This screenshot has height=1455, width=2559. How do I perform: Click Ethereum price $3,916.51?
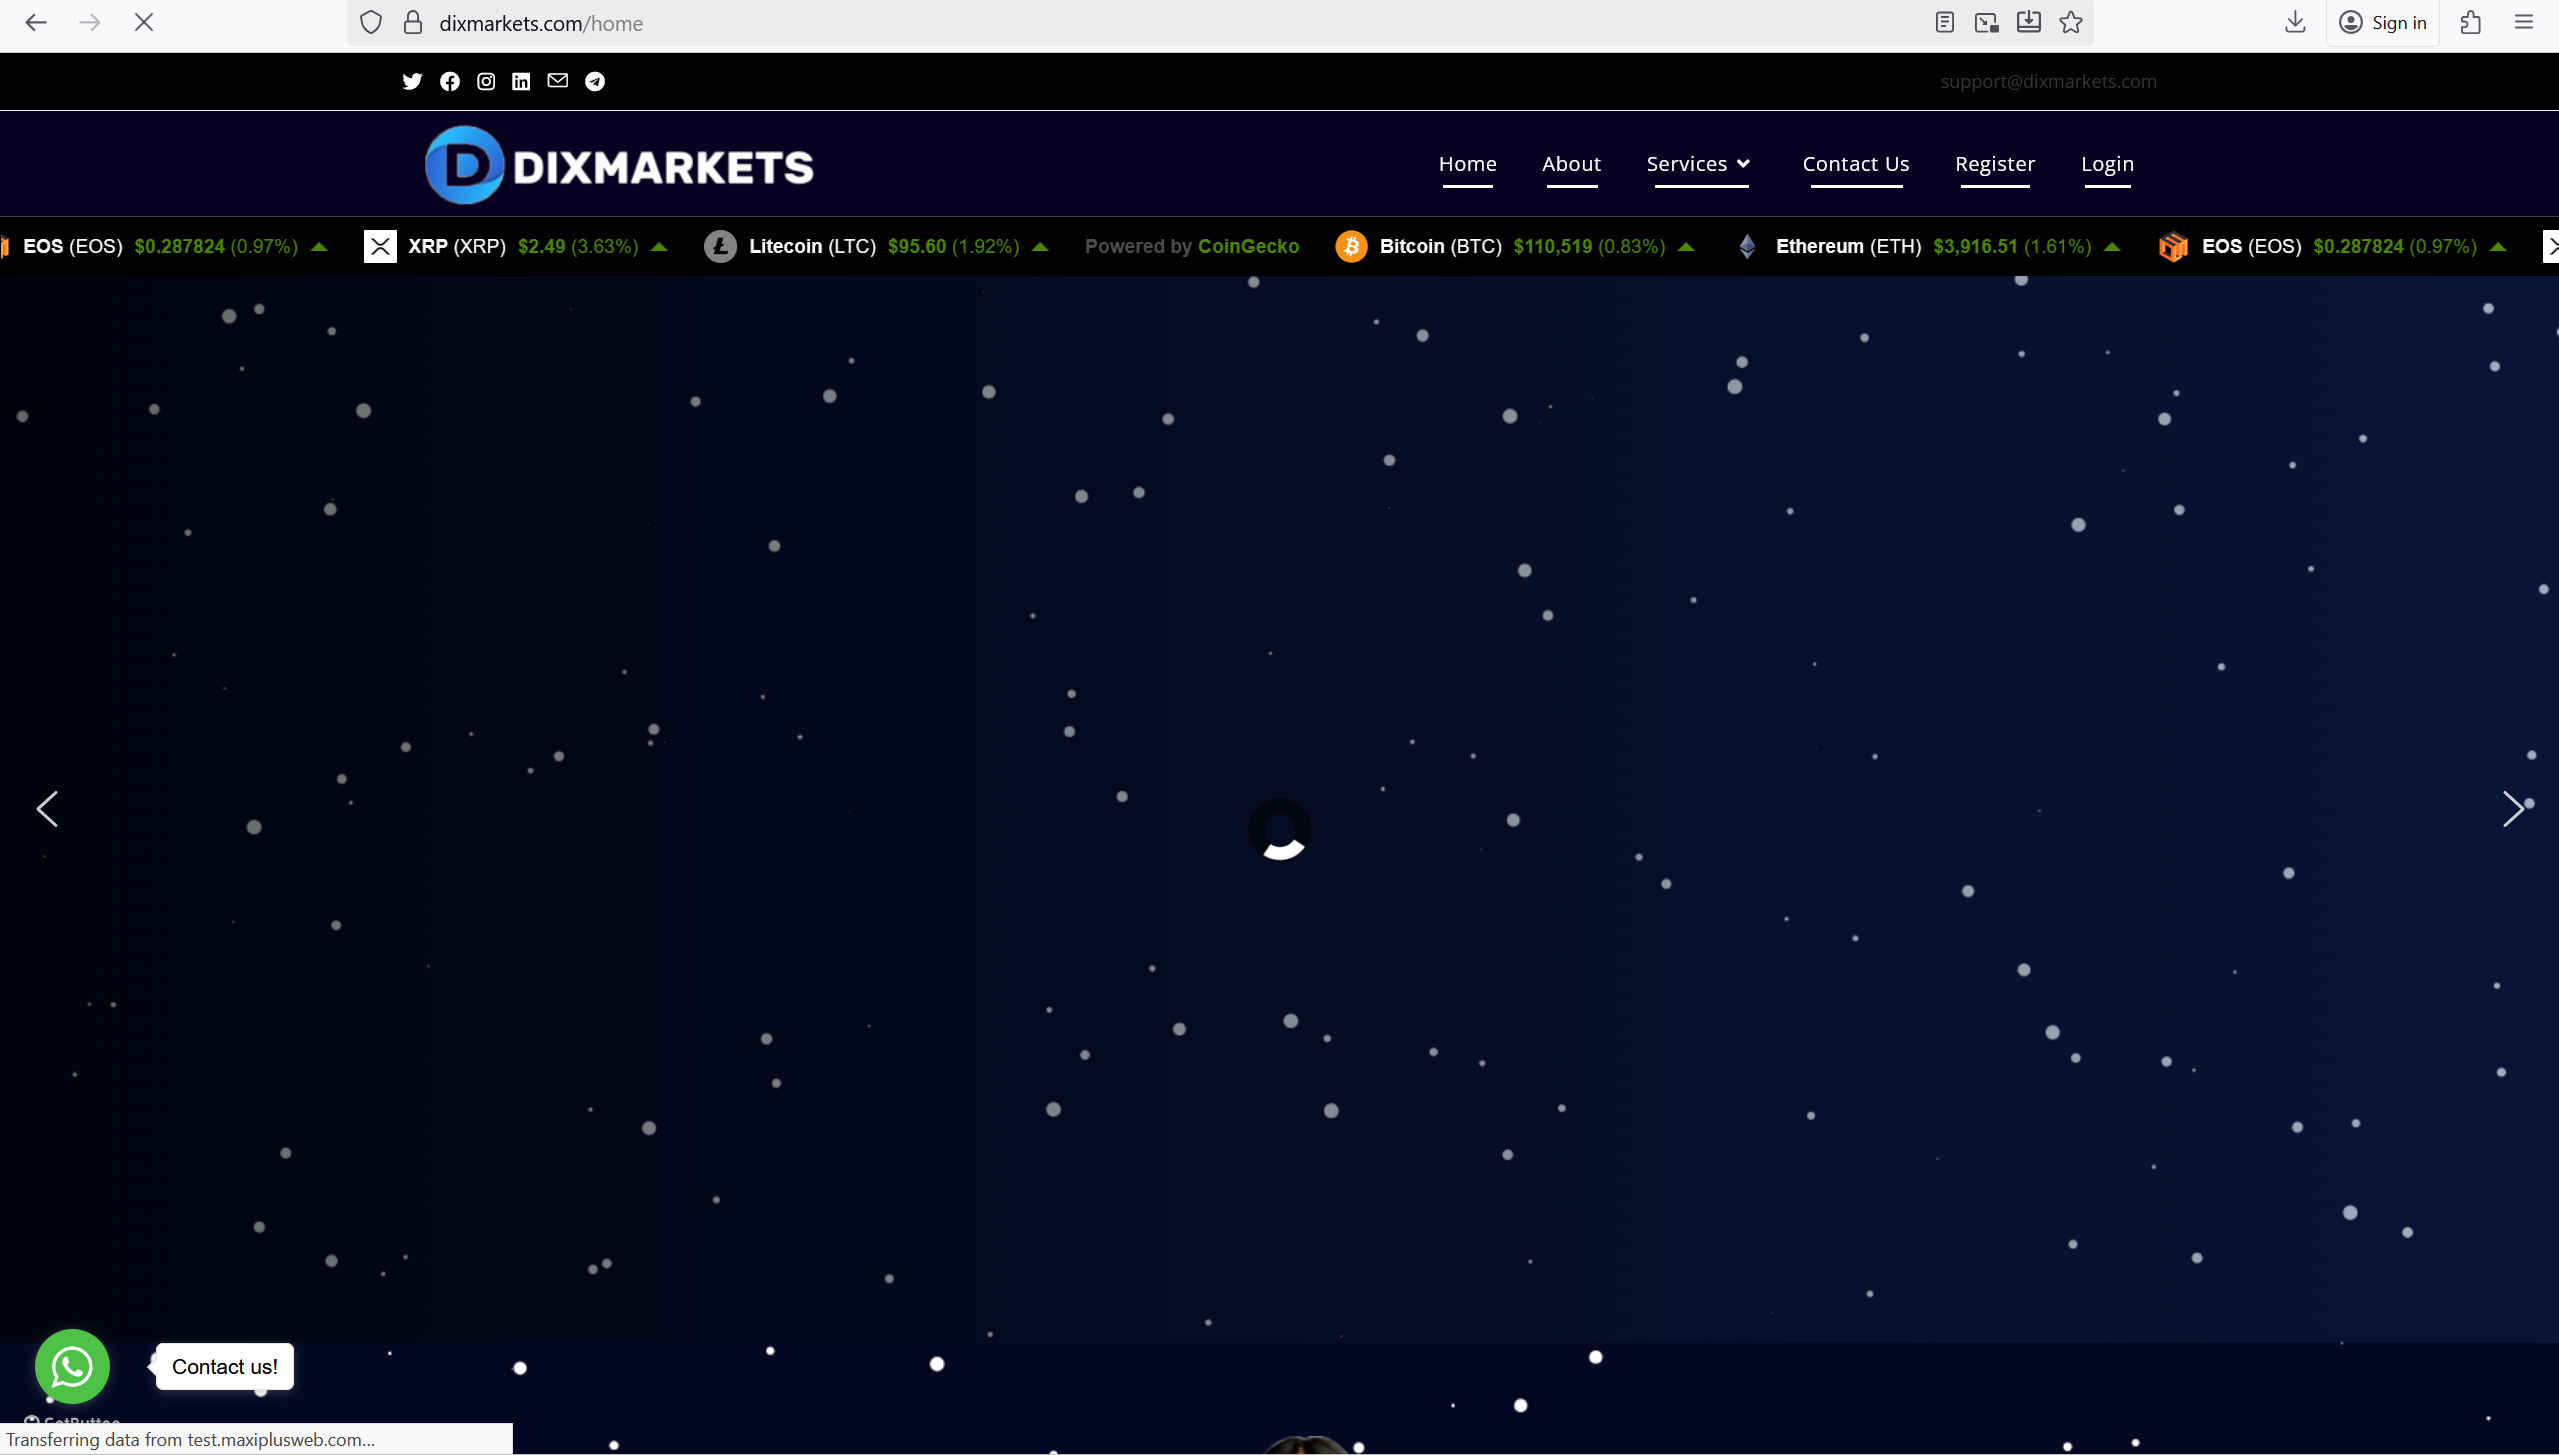pos(1975,246)
